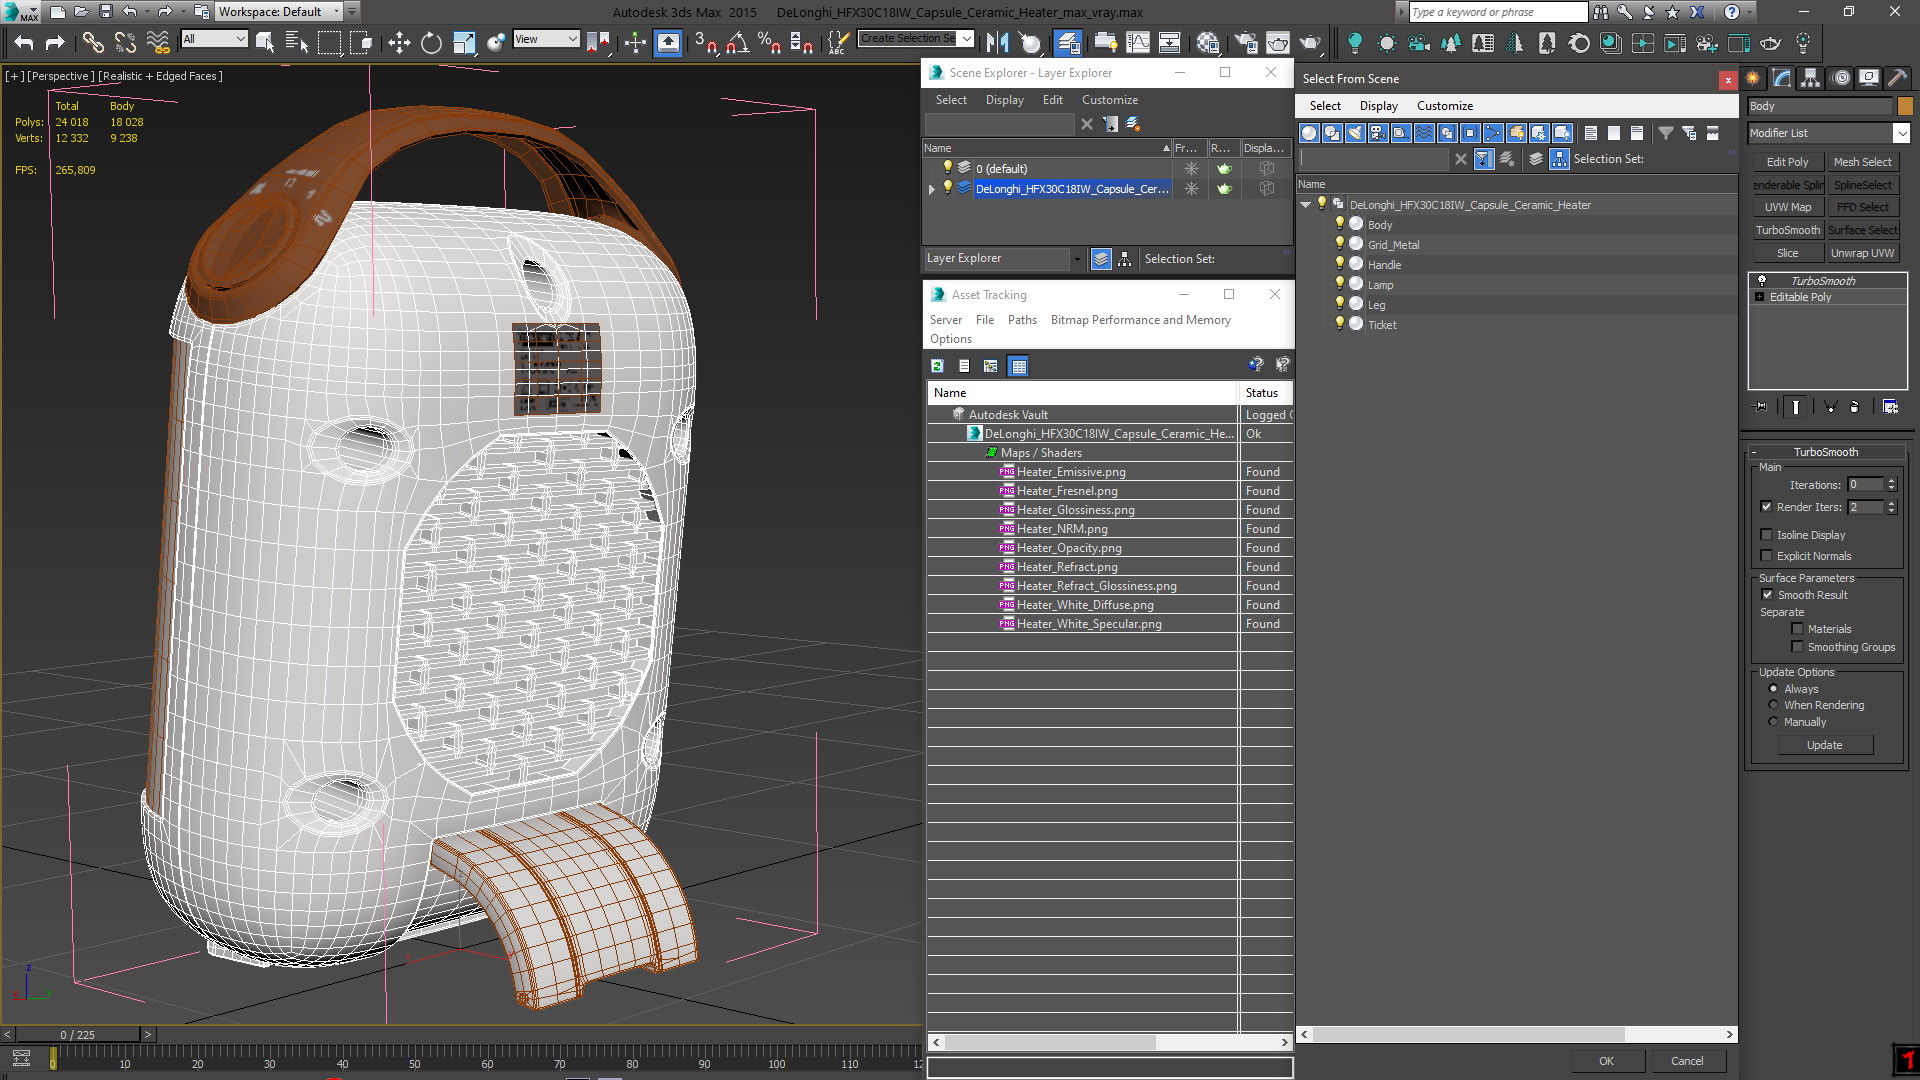Viewport: 1920px width, 1080px height.
Task: Click the Bind to Space Warp tool
Action: pos(158,42)
